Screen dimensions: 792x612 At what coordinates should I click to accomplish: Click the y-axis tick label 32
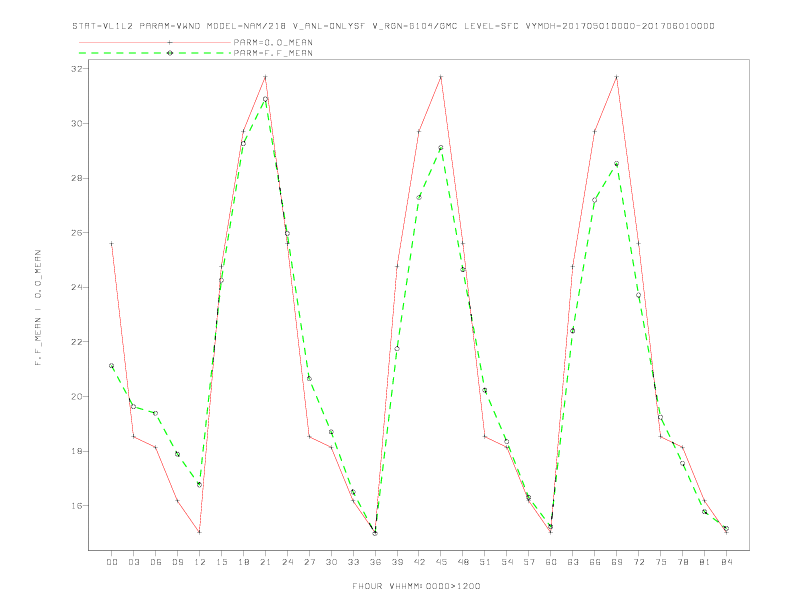(77, 69)
